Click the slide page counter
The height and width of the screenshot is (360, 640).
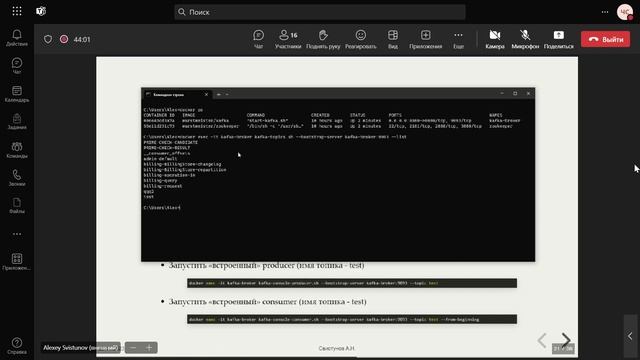563,349
